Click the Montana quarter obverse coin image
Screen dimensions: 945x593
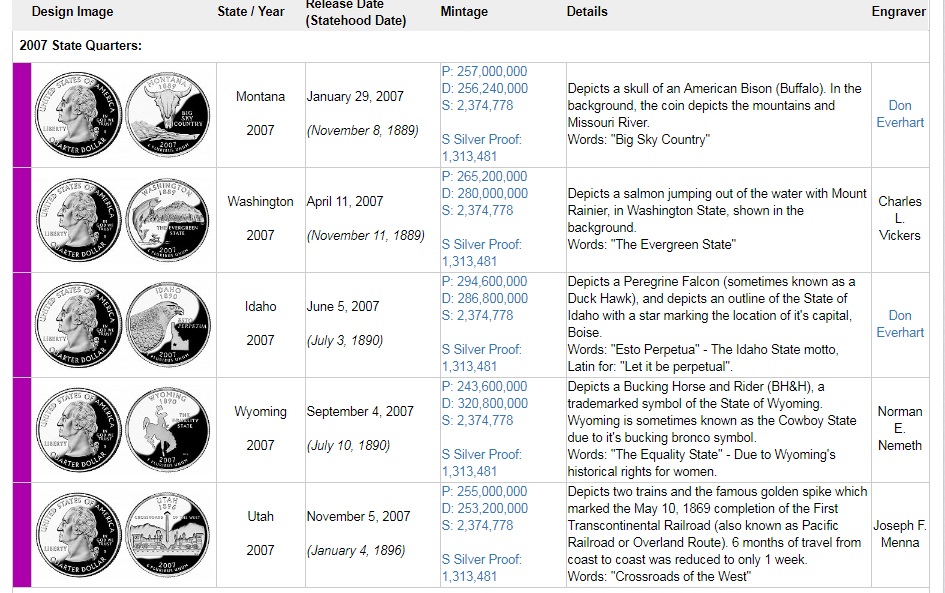pos(79,115)
